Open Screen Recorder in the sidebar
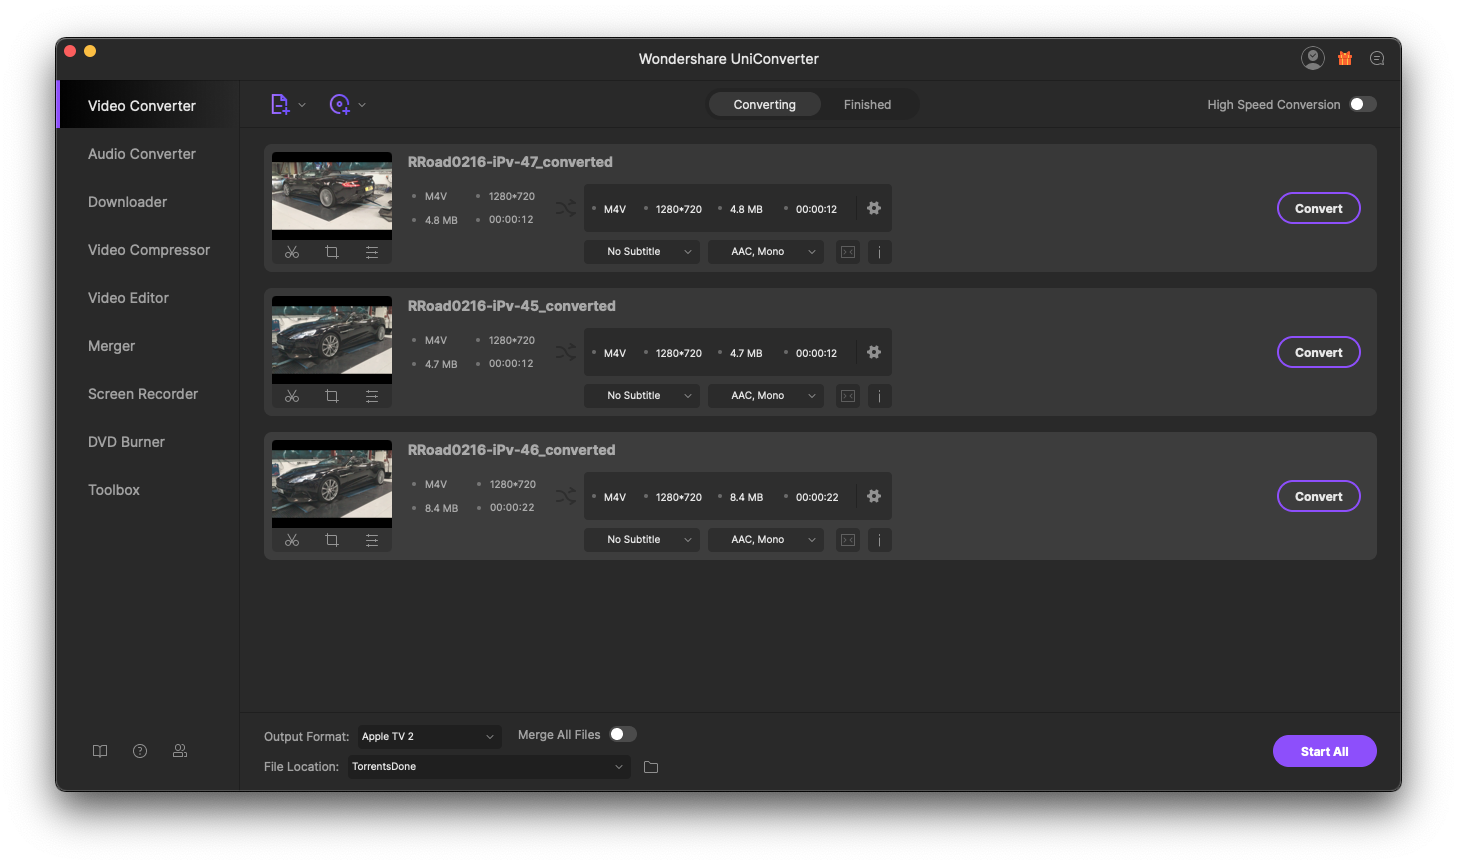The height and width of the screenshot is (865, 1457). coord(148,394)
